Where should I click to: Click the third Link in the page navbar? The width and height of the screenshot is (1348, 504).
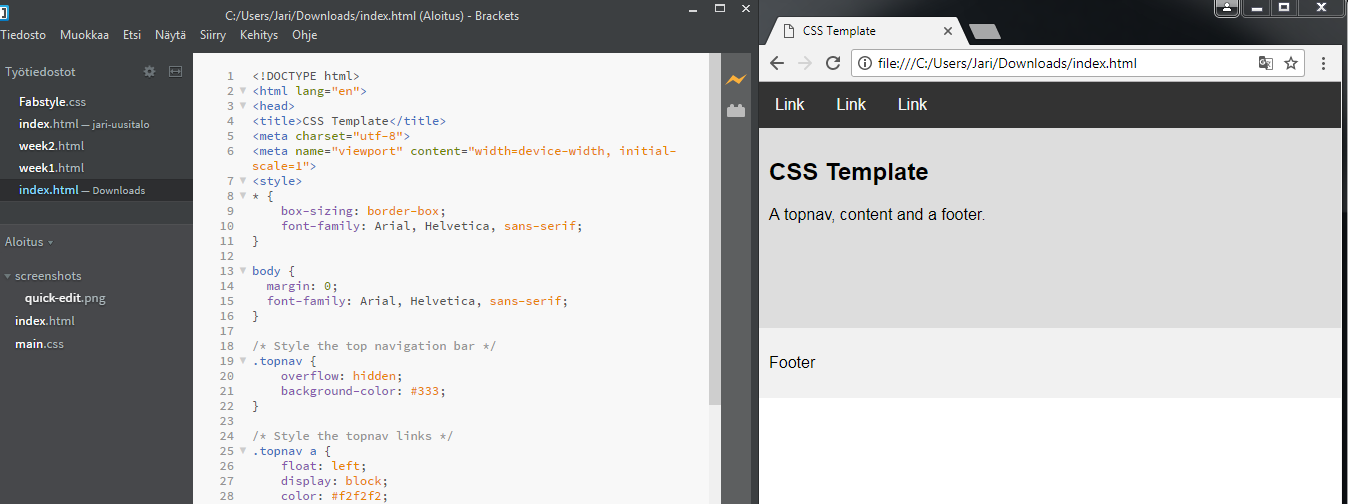tap(912, 104)
